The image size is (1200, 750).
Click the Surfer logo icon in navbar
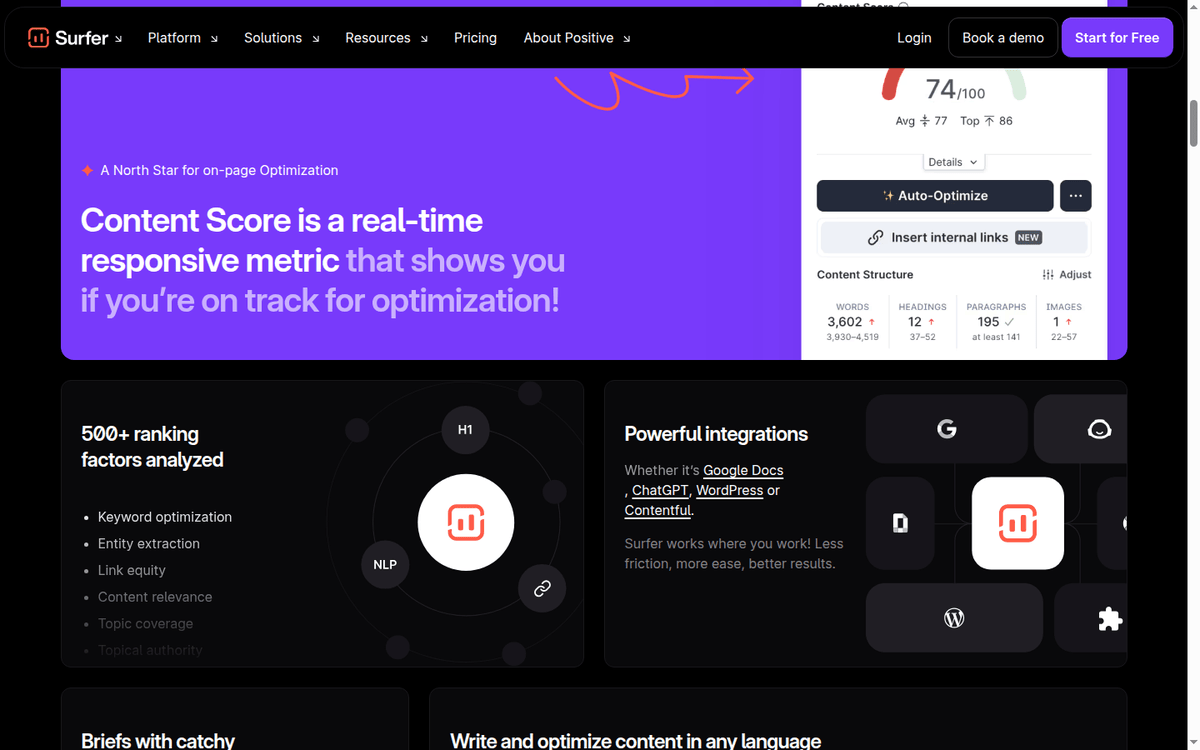(38, 38)
